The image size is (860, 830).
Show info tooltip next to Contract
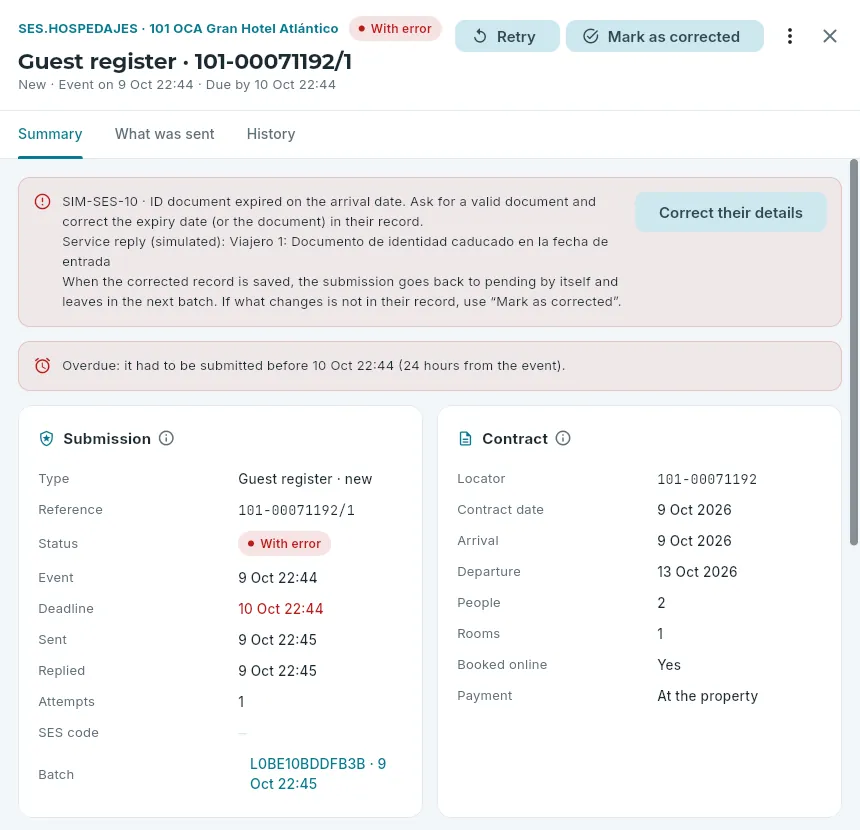point(563,438)
